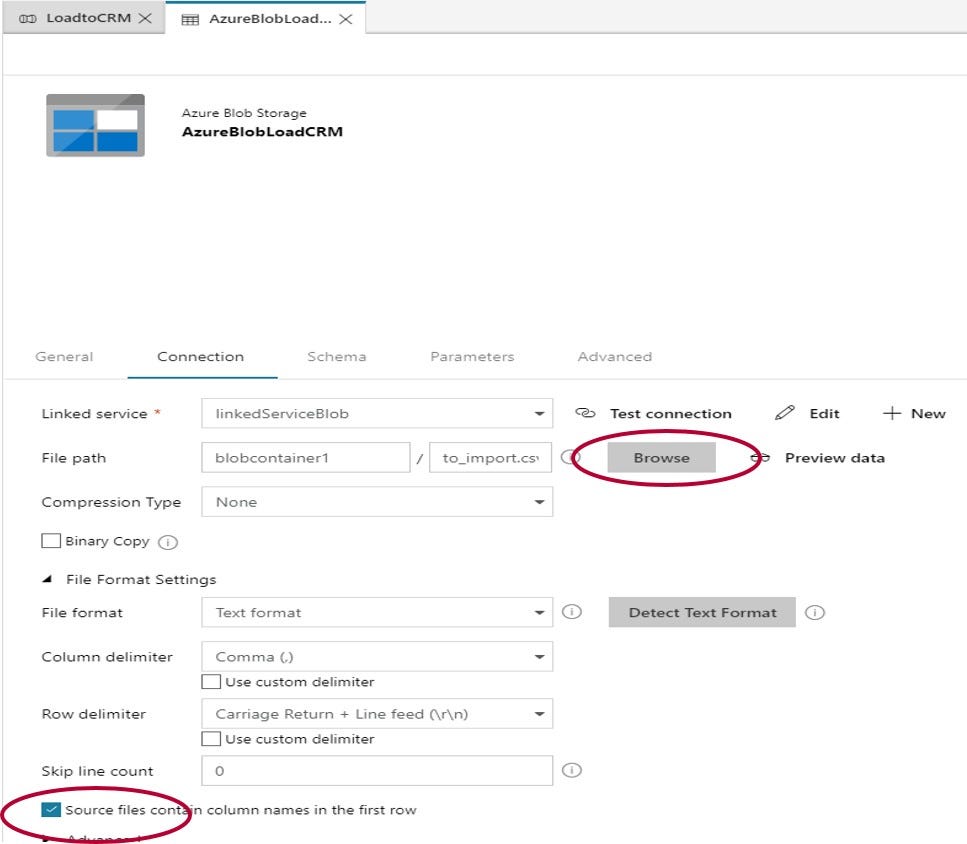Click the Detect Text Format info icon

815,612
